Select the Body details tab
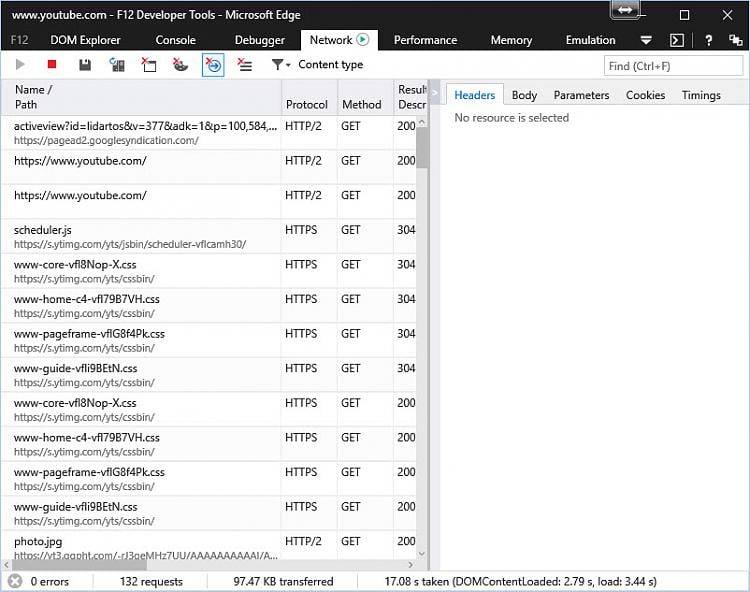This screenshot has height=592, width=750. (524, 95)
